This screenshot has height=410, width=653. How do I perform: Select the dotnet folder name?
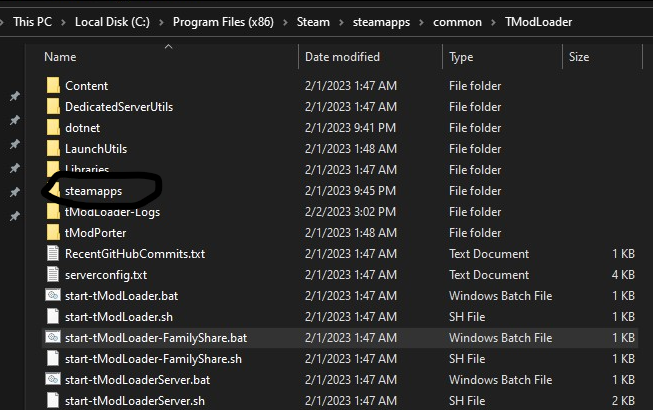[x=82, y=128]
